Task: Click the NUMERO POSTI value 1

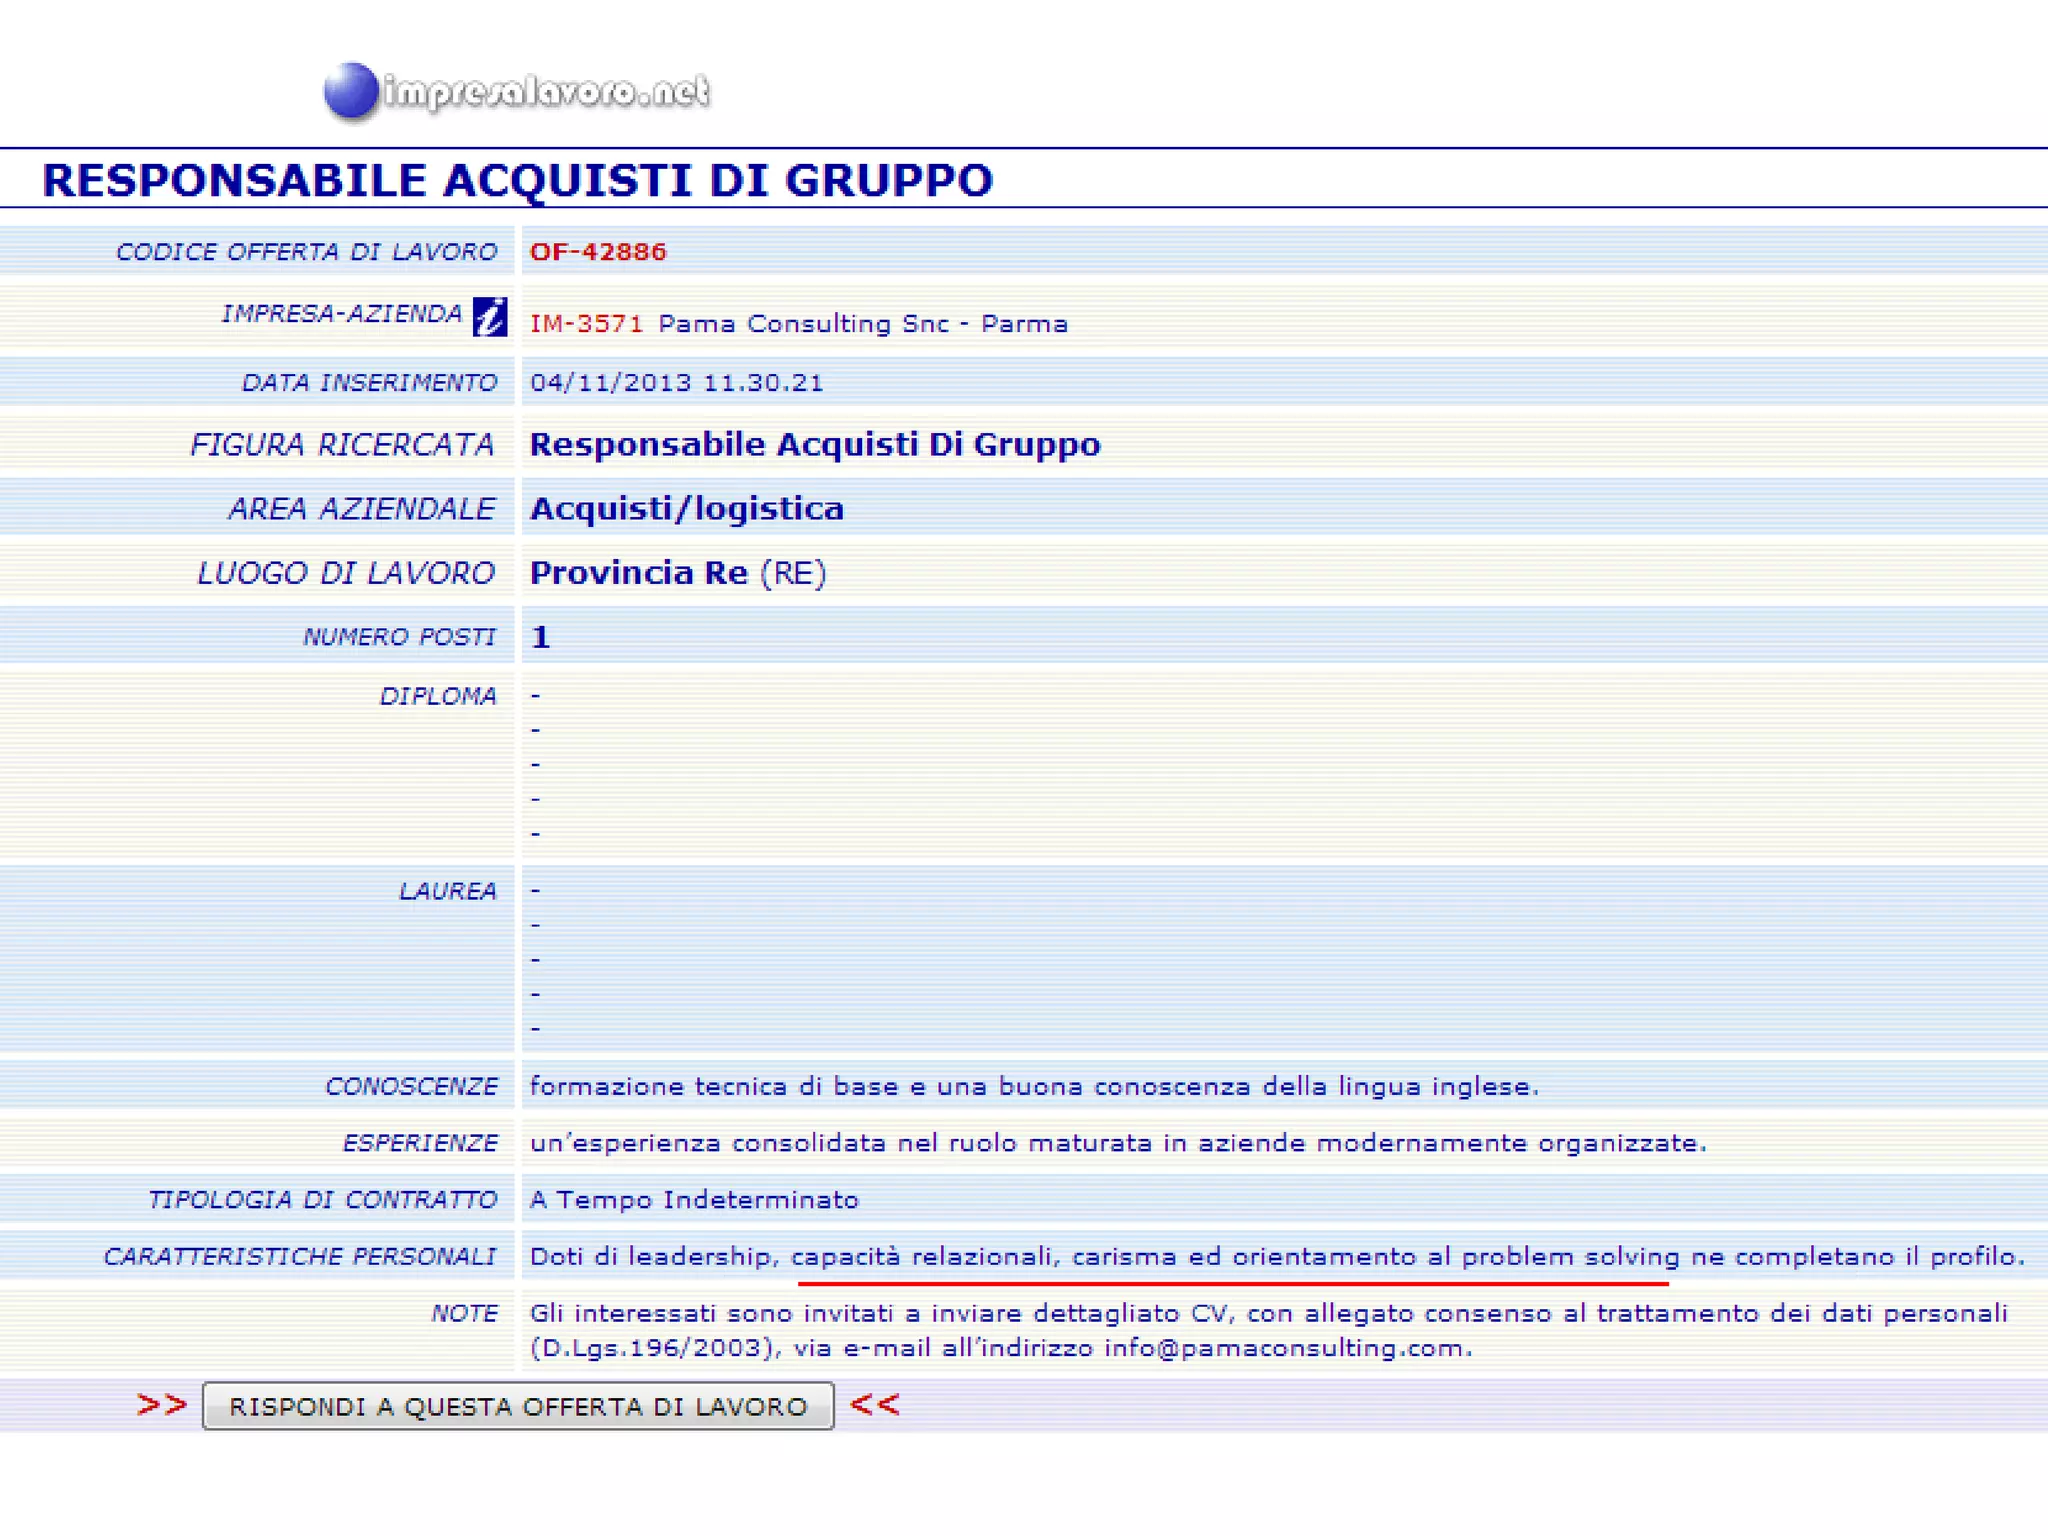Action: coord(541,637)
